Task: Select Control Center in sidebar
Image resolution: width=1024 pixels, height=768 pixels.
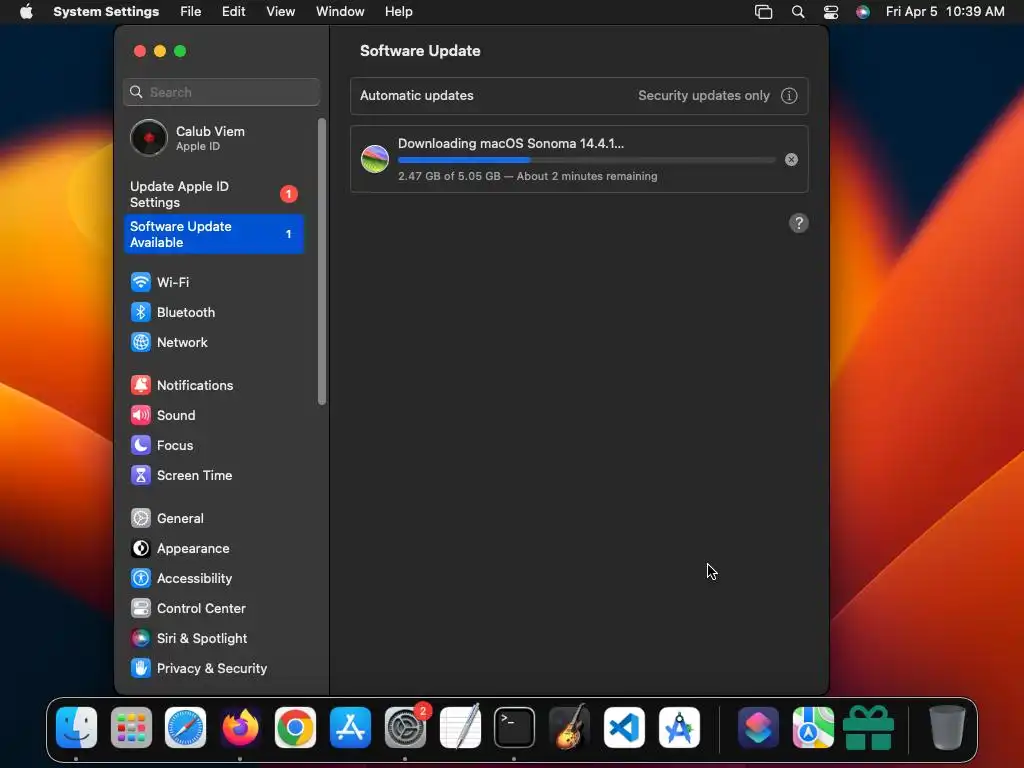Action: (214, 609)
